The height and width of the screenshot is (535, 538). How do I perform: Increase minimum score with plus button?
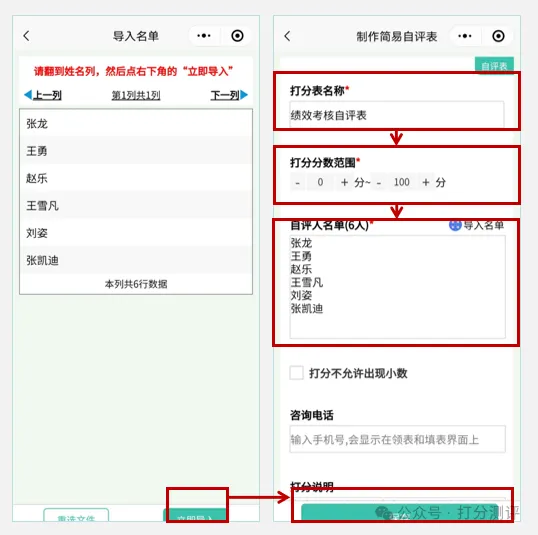(x=344, y=182)
